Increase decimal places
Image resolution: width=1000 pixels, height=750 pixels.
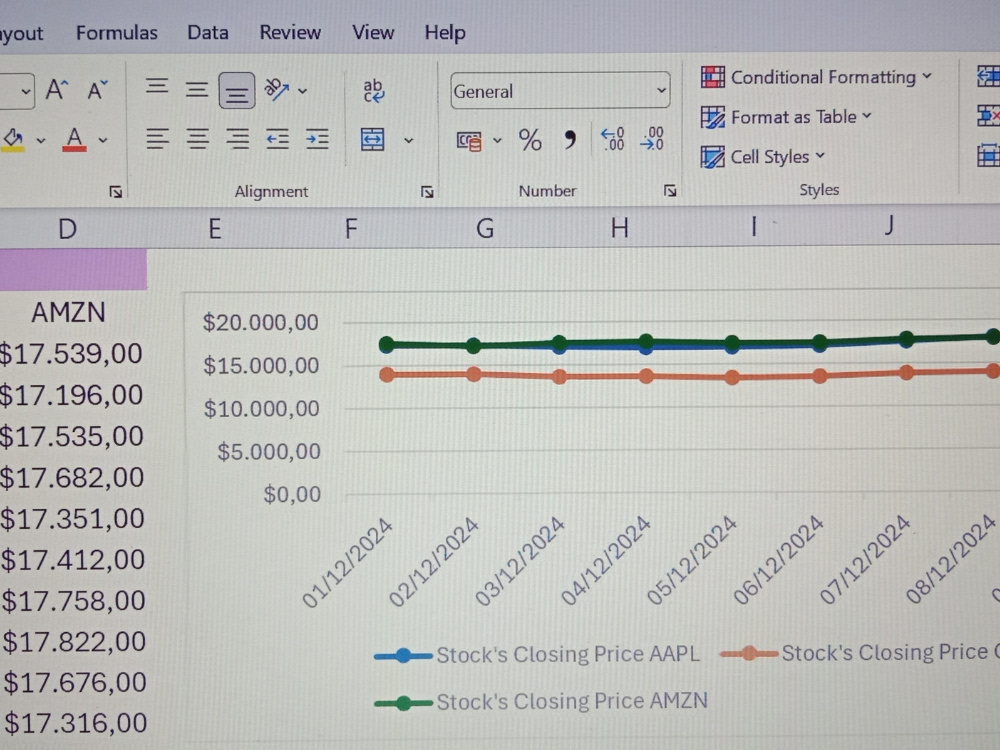(613, 138)
